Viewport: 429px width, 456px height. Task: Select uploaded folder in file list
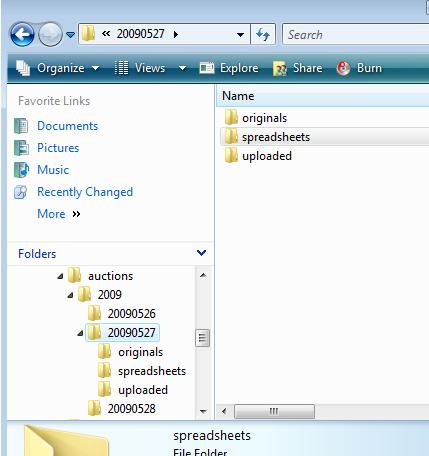pyautogui.click(x=267, y=156)
